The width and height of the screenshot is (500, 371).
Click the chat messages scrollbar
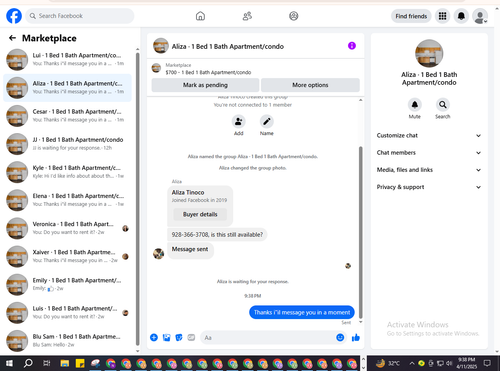coord(360,232)
